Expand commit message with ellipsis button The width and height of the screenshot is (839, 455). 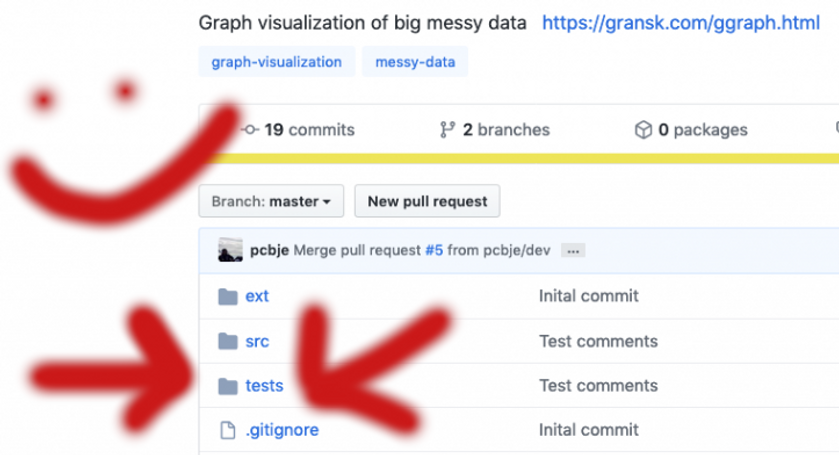coord(573,251)
